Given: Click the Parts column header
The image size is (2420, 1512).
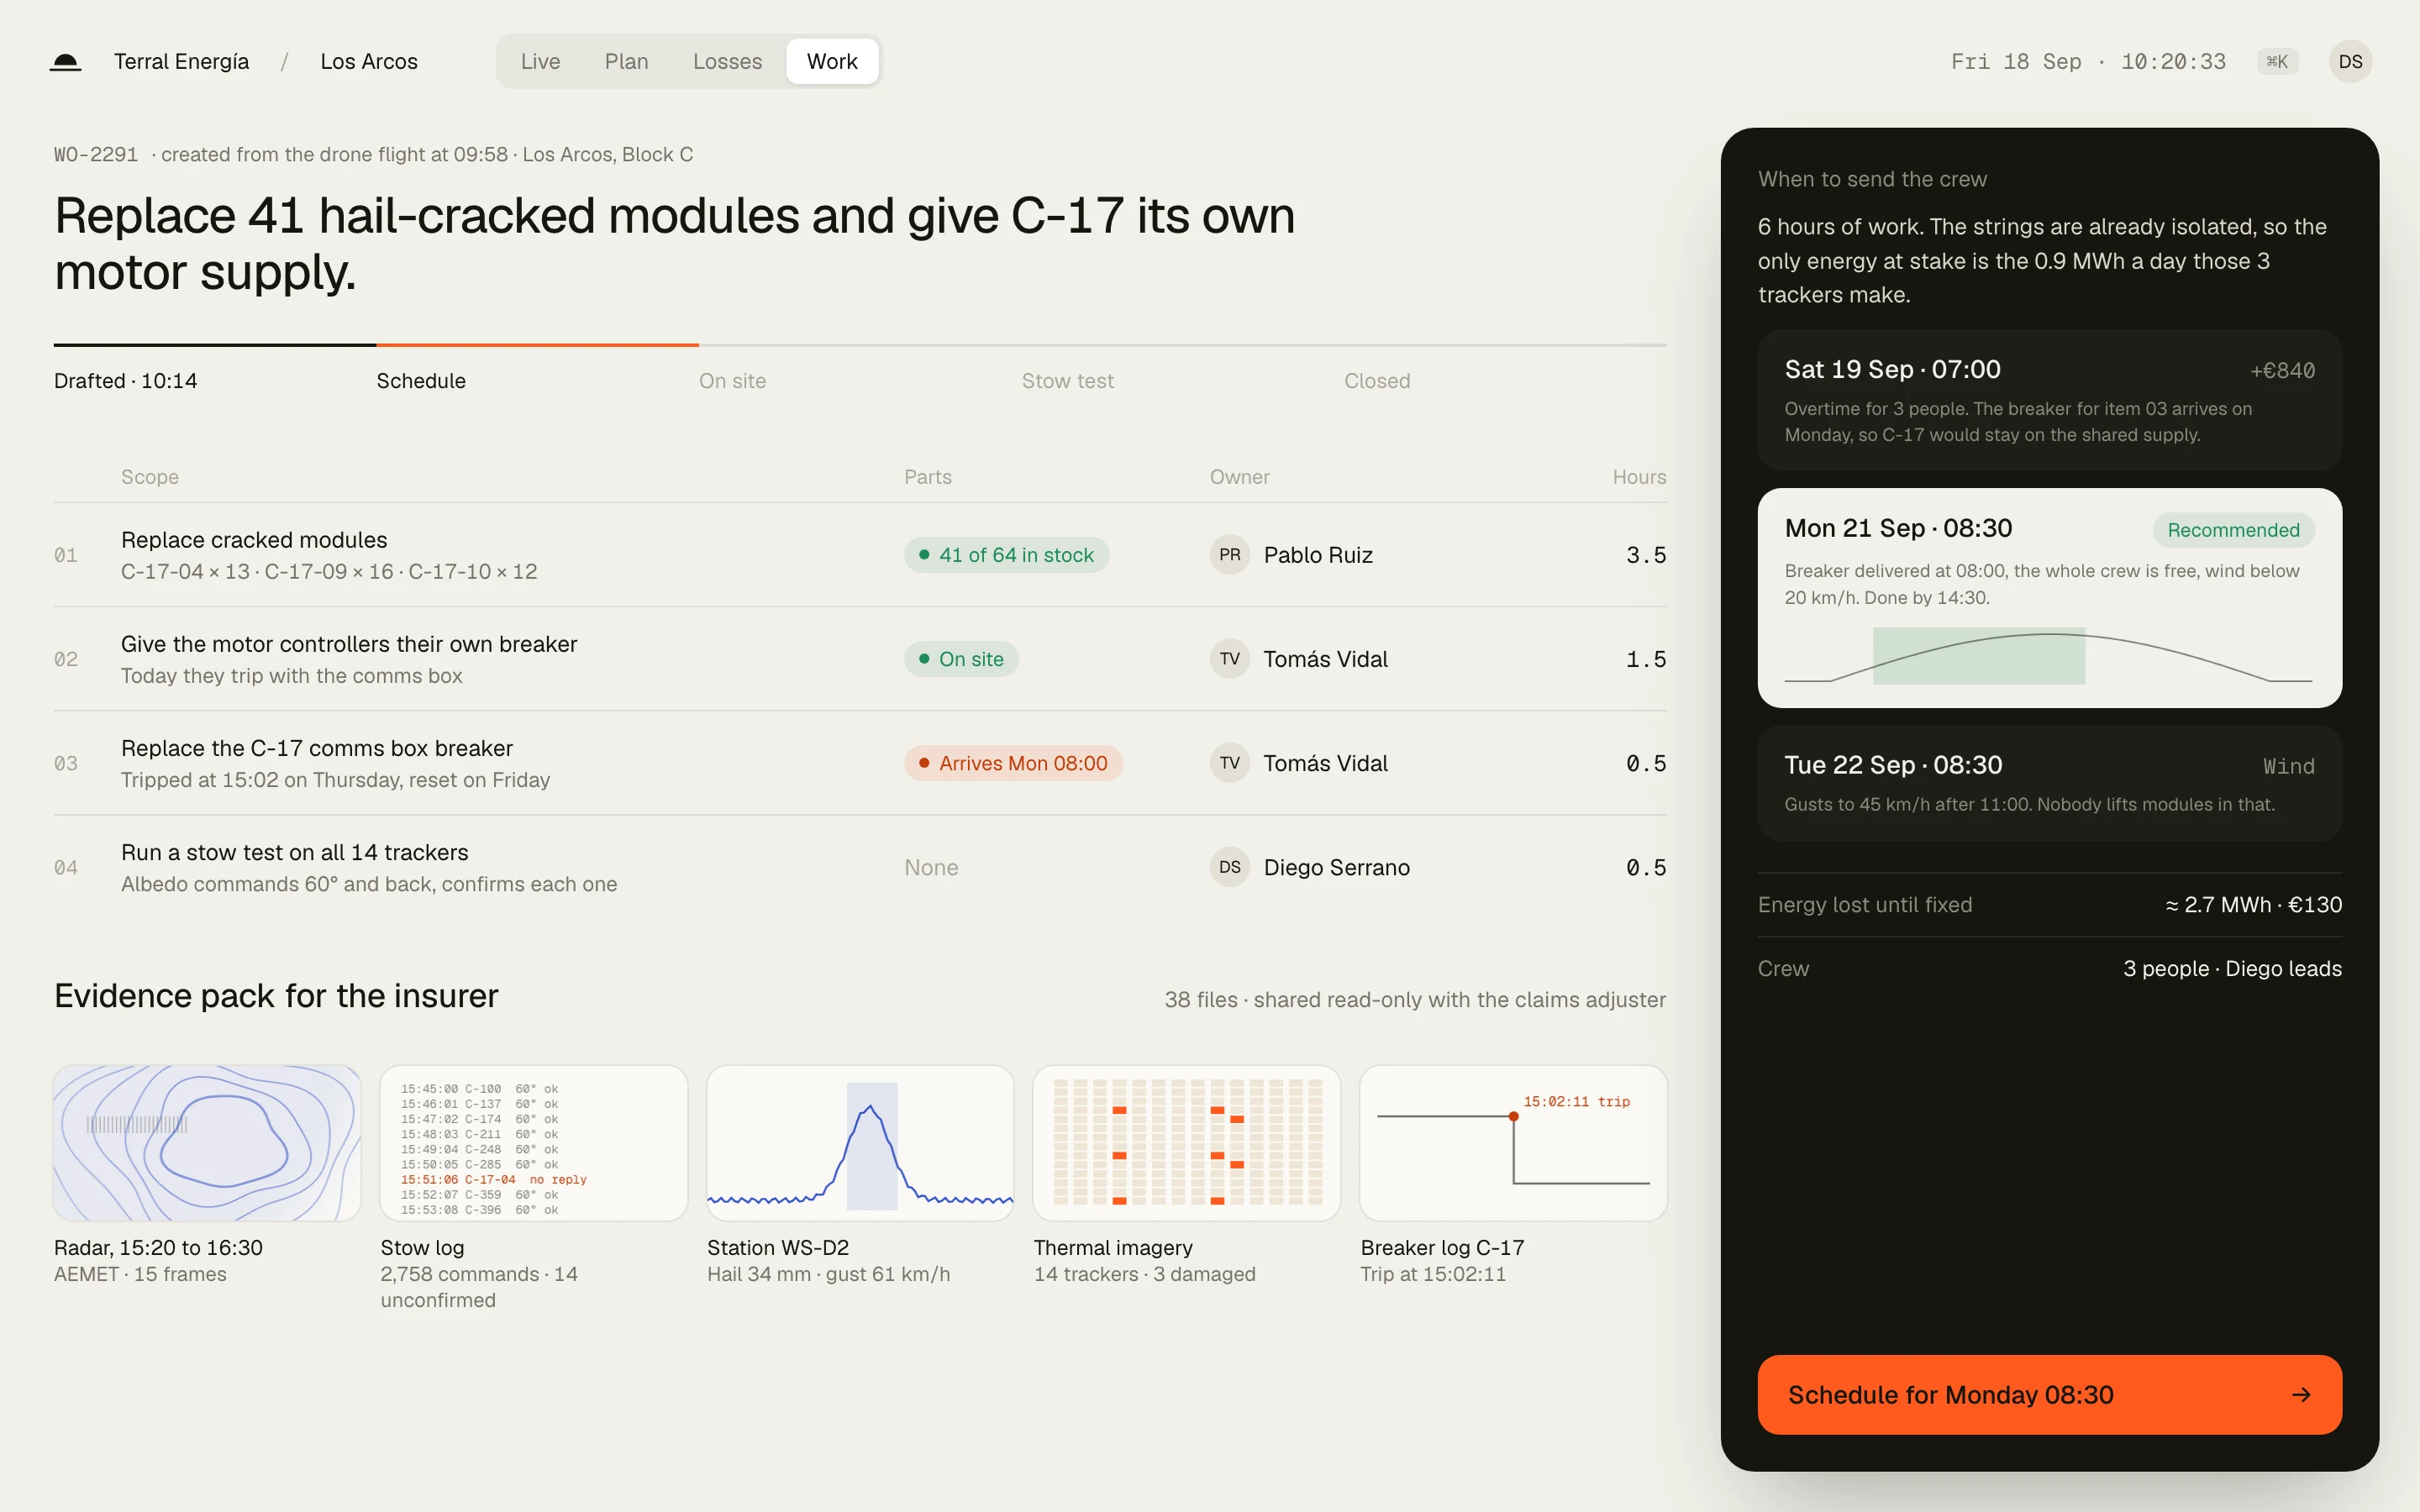Looking at the screenshot, I should (x=927, y=477).
